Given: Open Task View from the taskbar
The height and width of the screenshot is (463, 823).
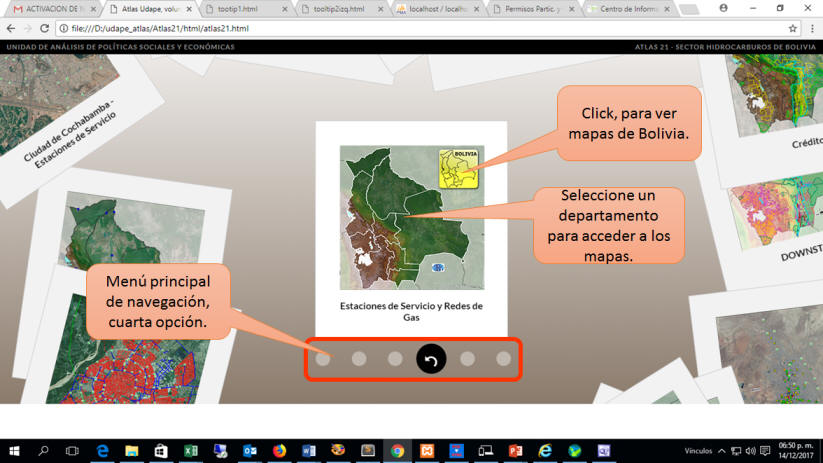Looking at the screenshot, I should [x=72, y=451].
